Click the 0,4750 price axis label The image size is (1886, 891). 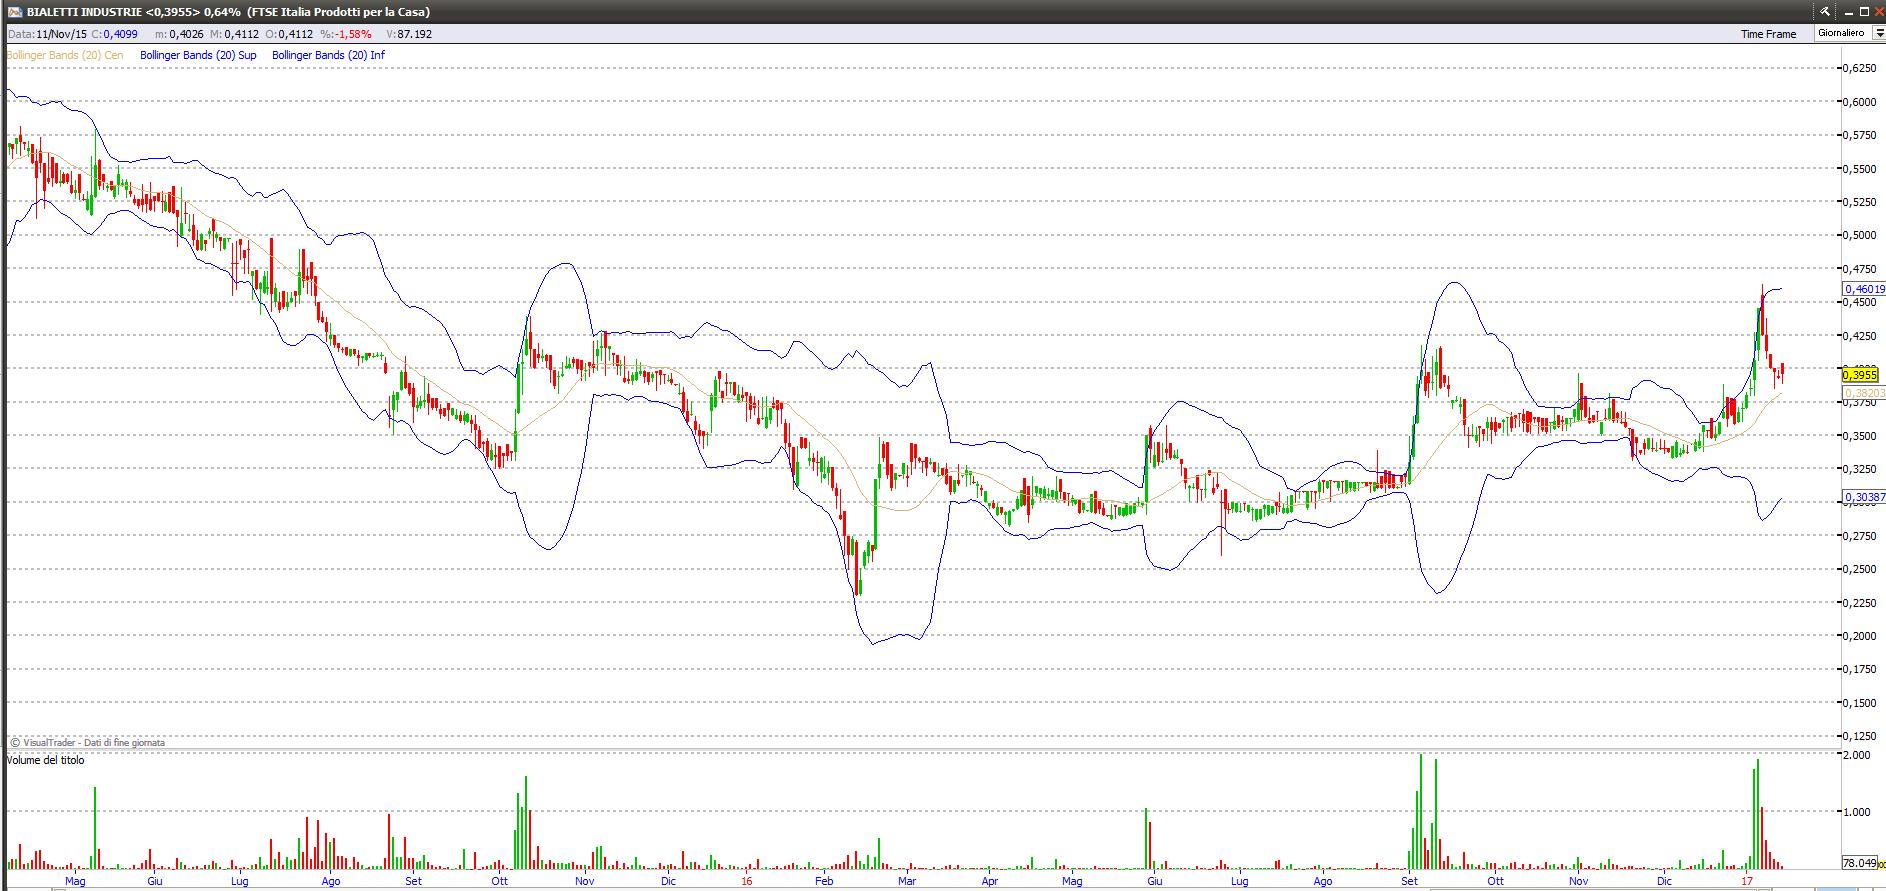coord(1859,268)
